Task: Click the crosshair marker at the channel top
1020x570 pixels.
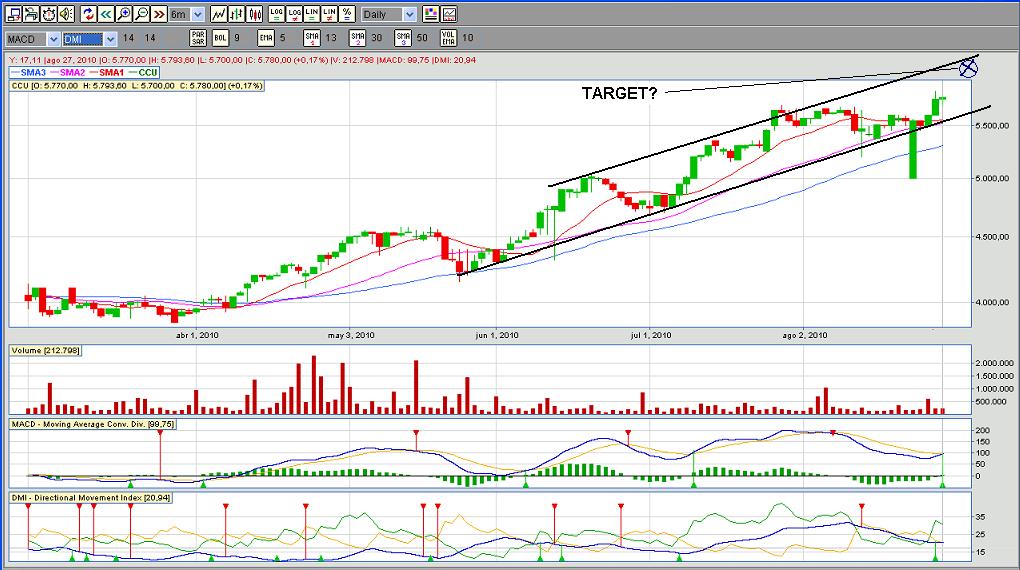Action: click(x=969, y=68)
